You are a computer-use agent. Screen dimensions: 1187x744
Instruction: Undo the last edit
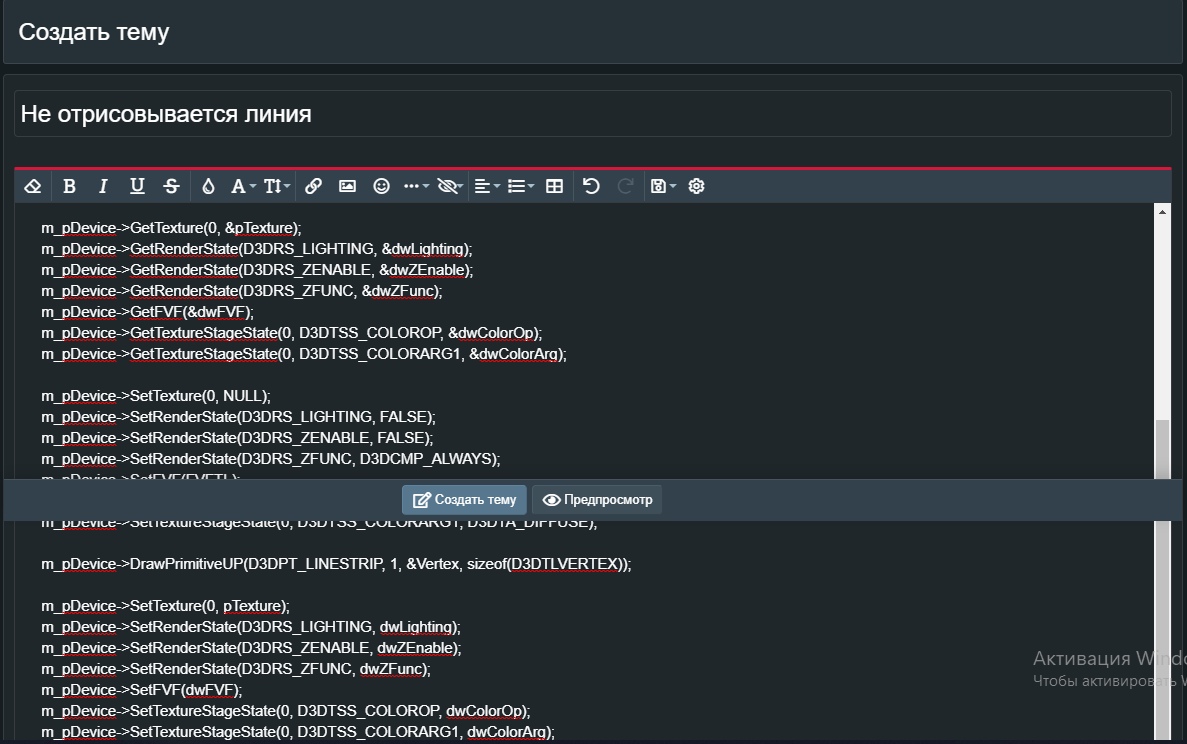[591, 186]
